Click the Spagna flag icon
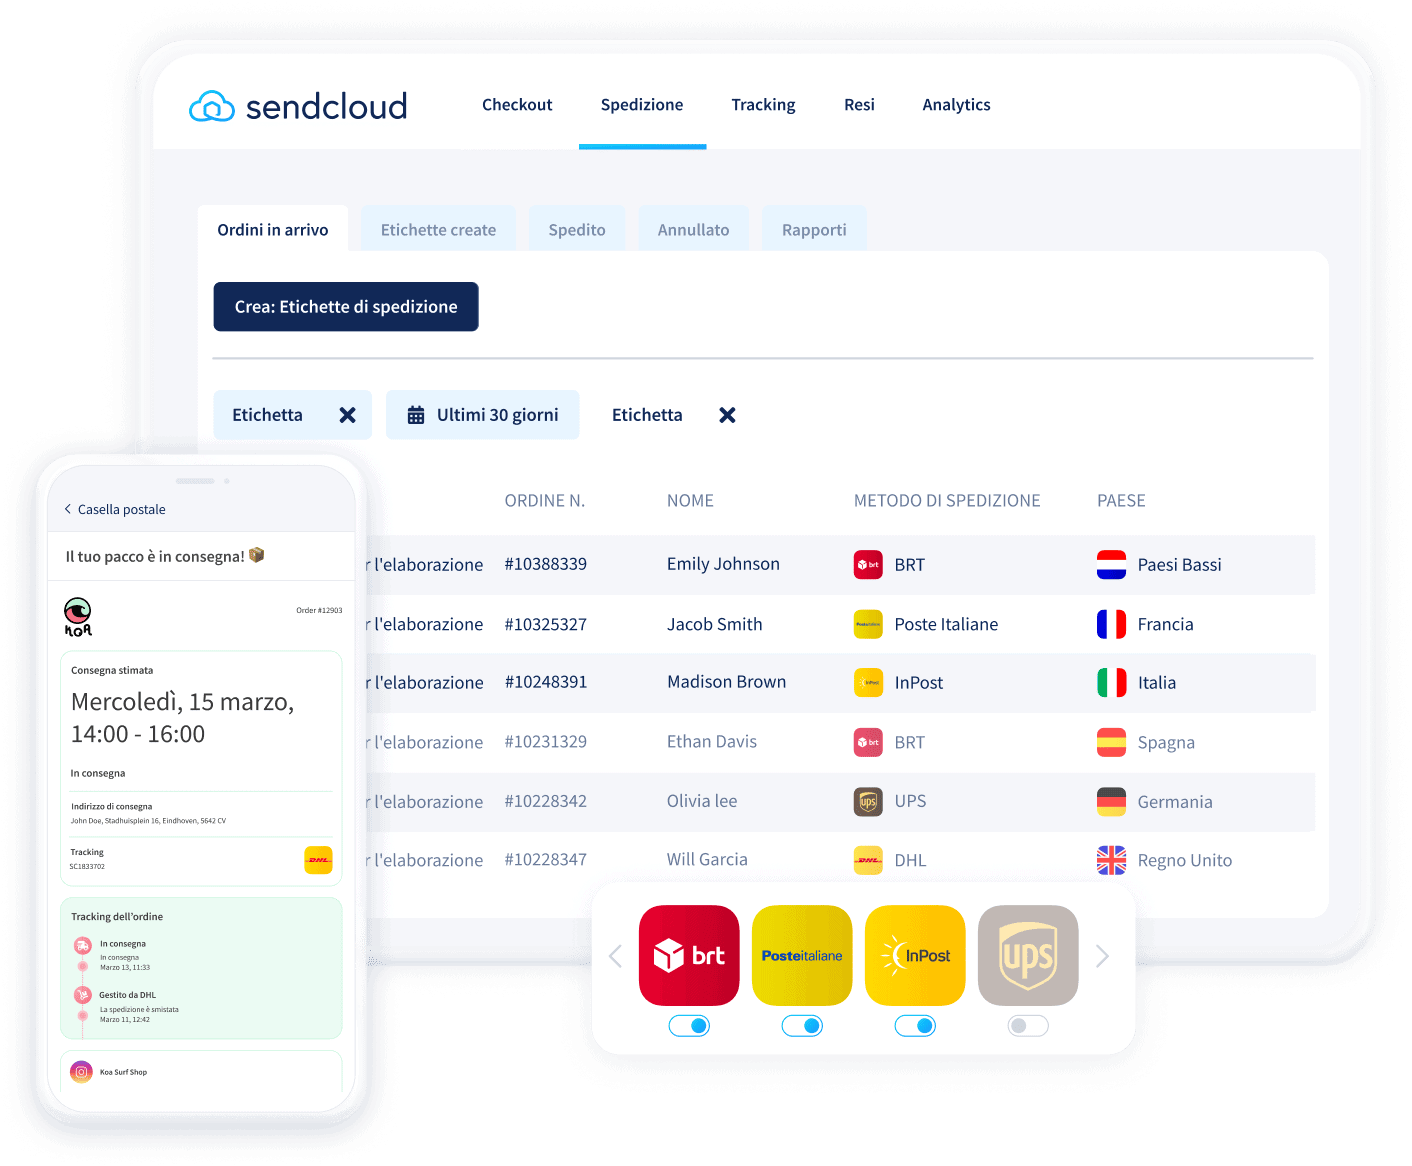Screen dimensions: 1412x1166 (1111, 742)
